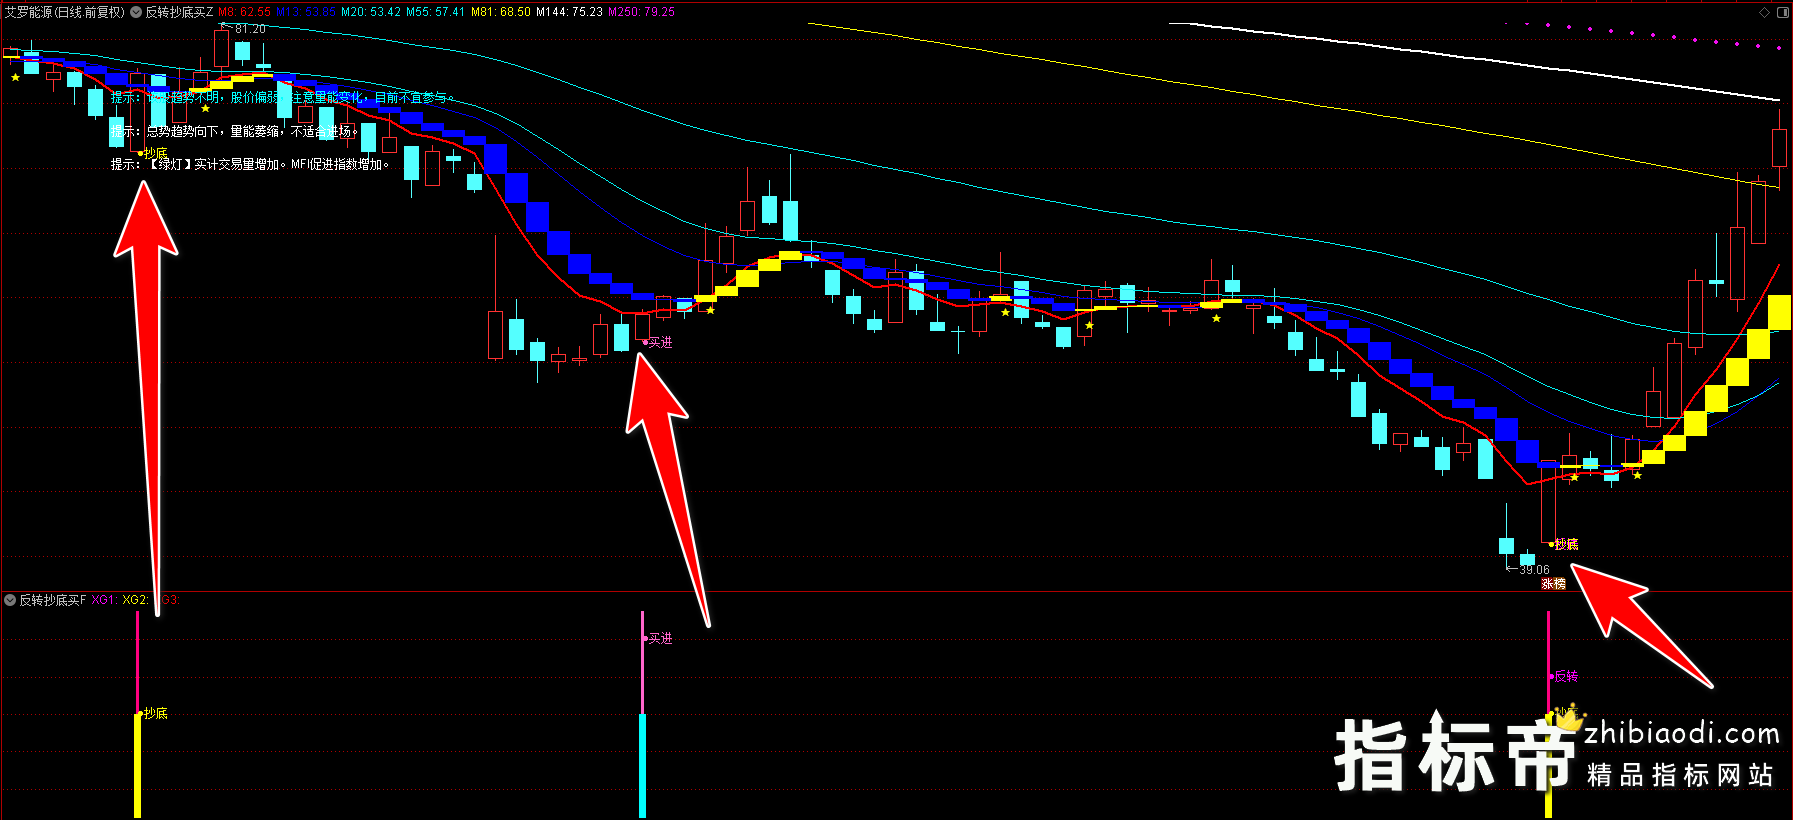Click the hint text starting 总势趋势向下

(x=234, y=131)
